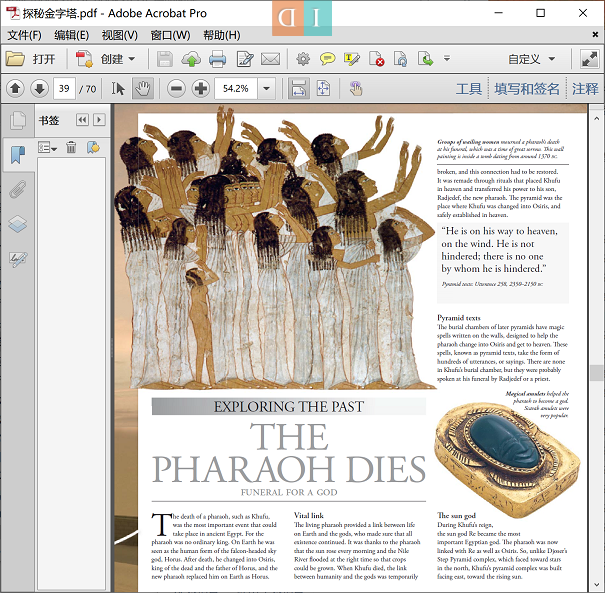Image resolution: width=605 pixels, height=593 pixels.
Task: Open the bookmark options dropdown
Action: [x=47, y=147]
